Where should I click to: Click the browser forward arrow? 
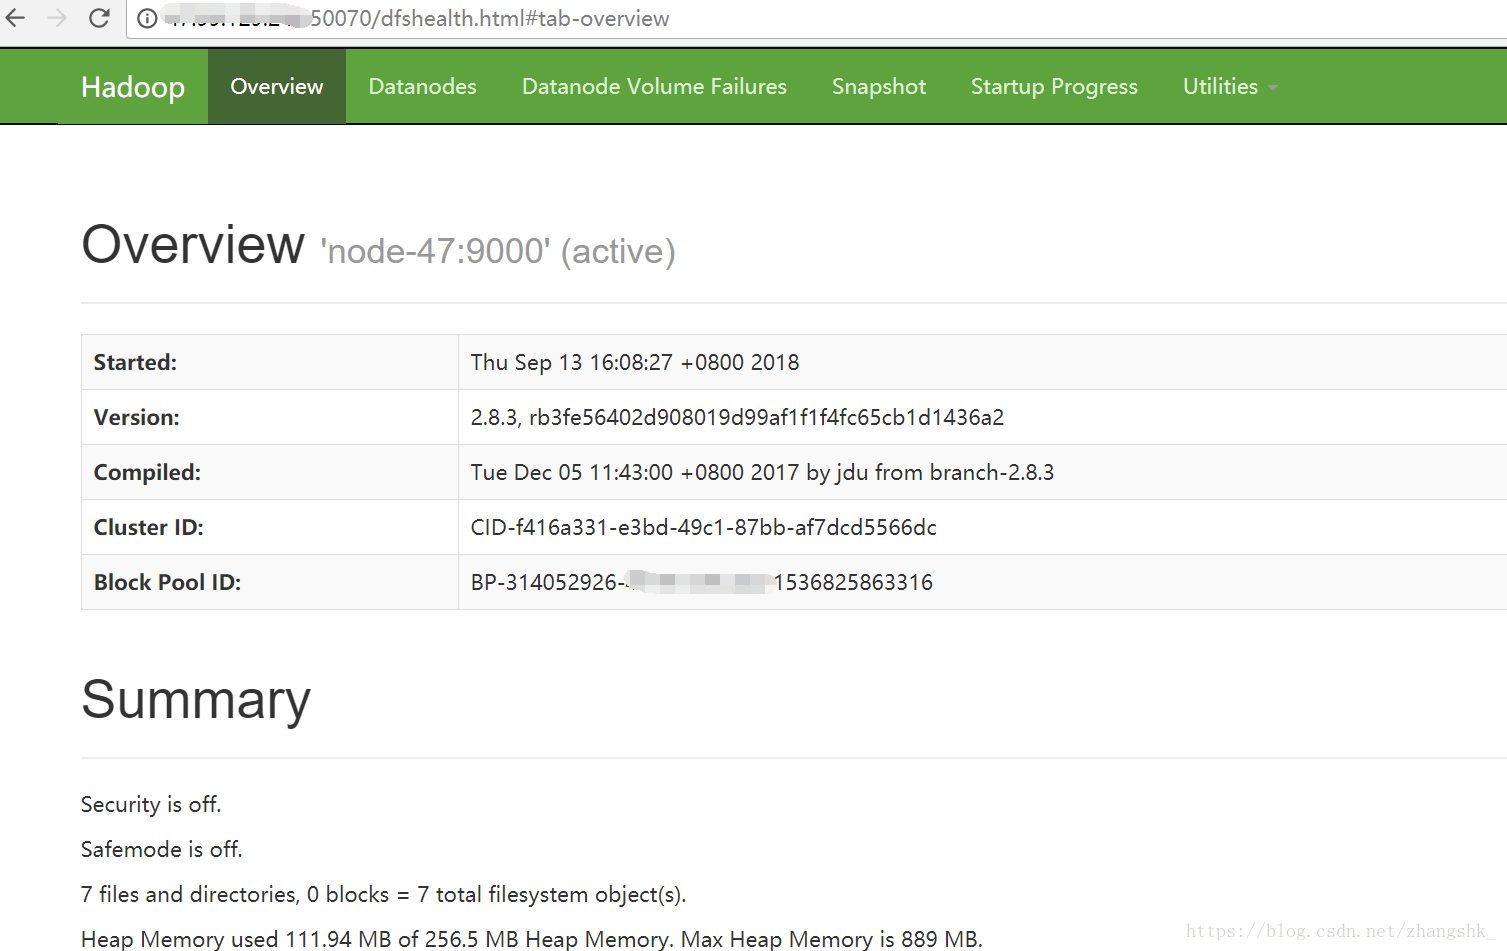coord(57,18)
